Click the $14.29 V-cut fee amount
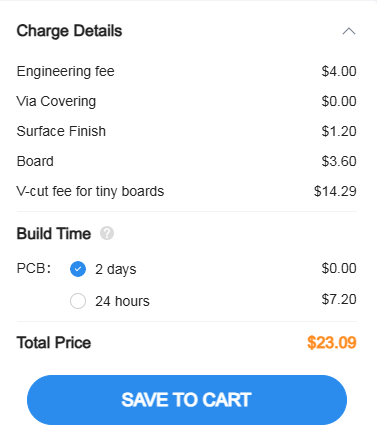 (x=335, y=191)
